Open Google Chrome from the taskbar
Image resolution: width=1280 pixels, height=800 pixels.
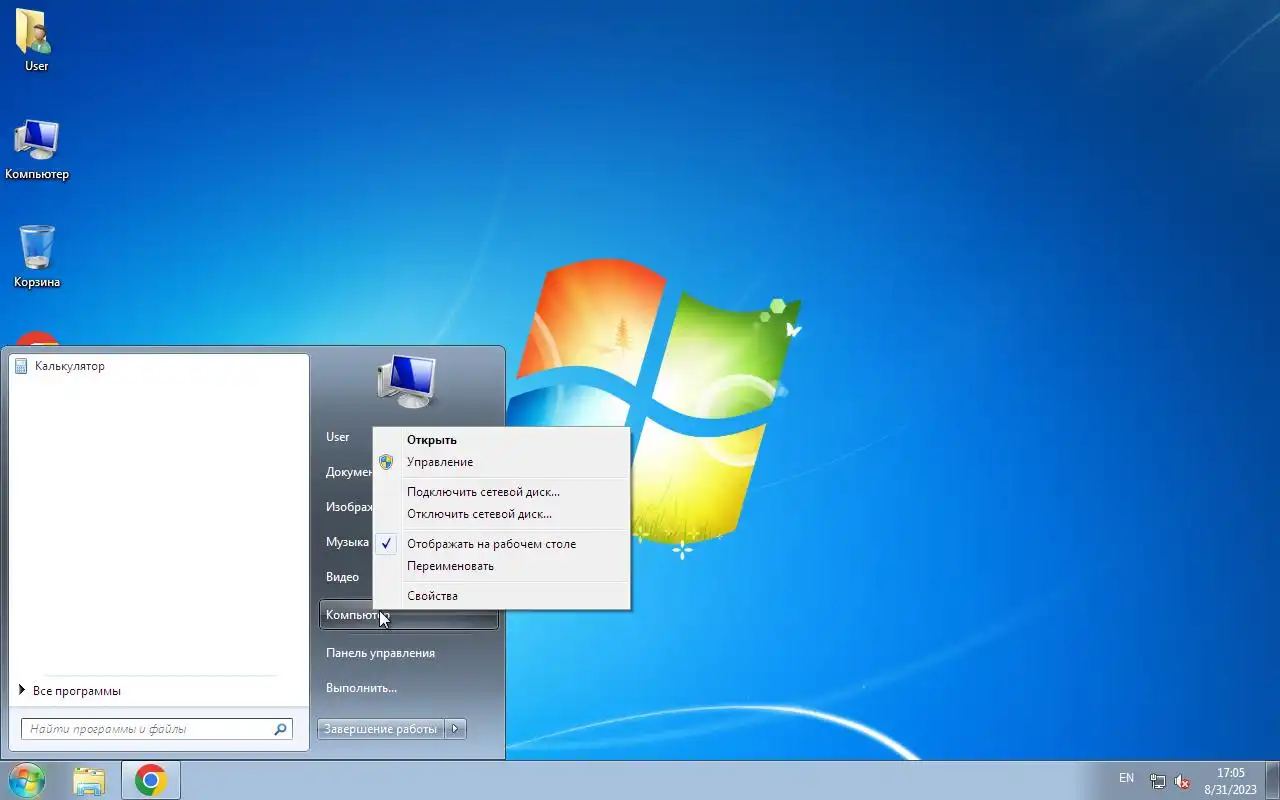click(x=151, y=781)
